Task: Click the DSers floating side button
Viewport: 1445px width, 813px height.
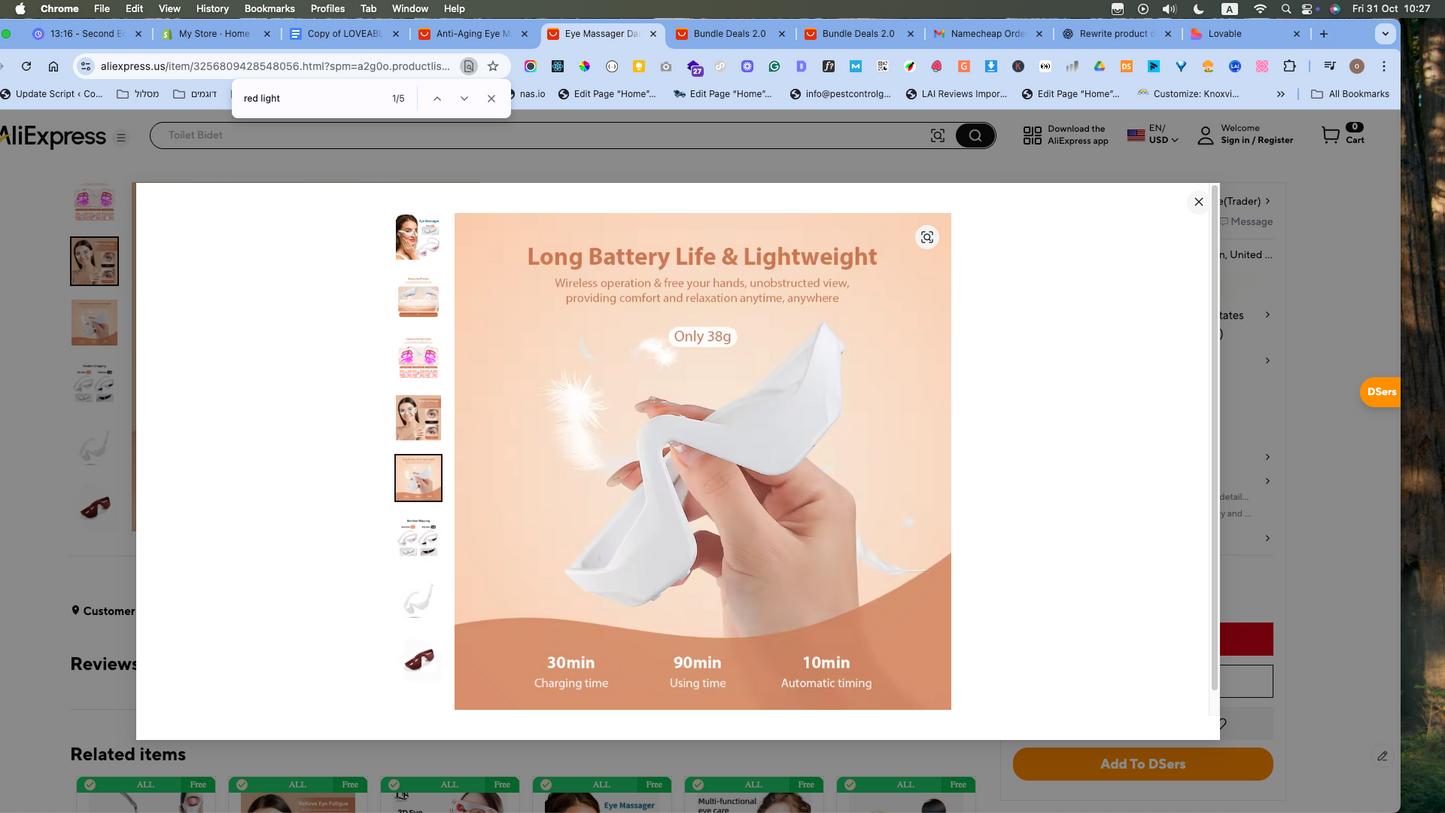Action: [x=1381, y=392]
